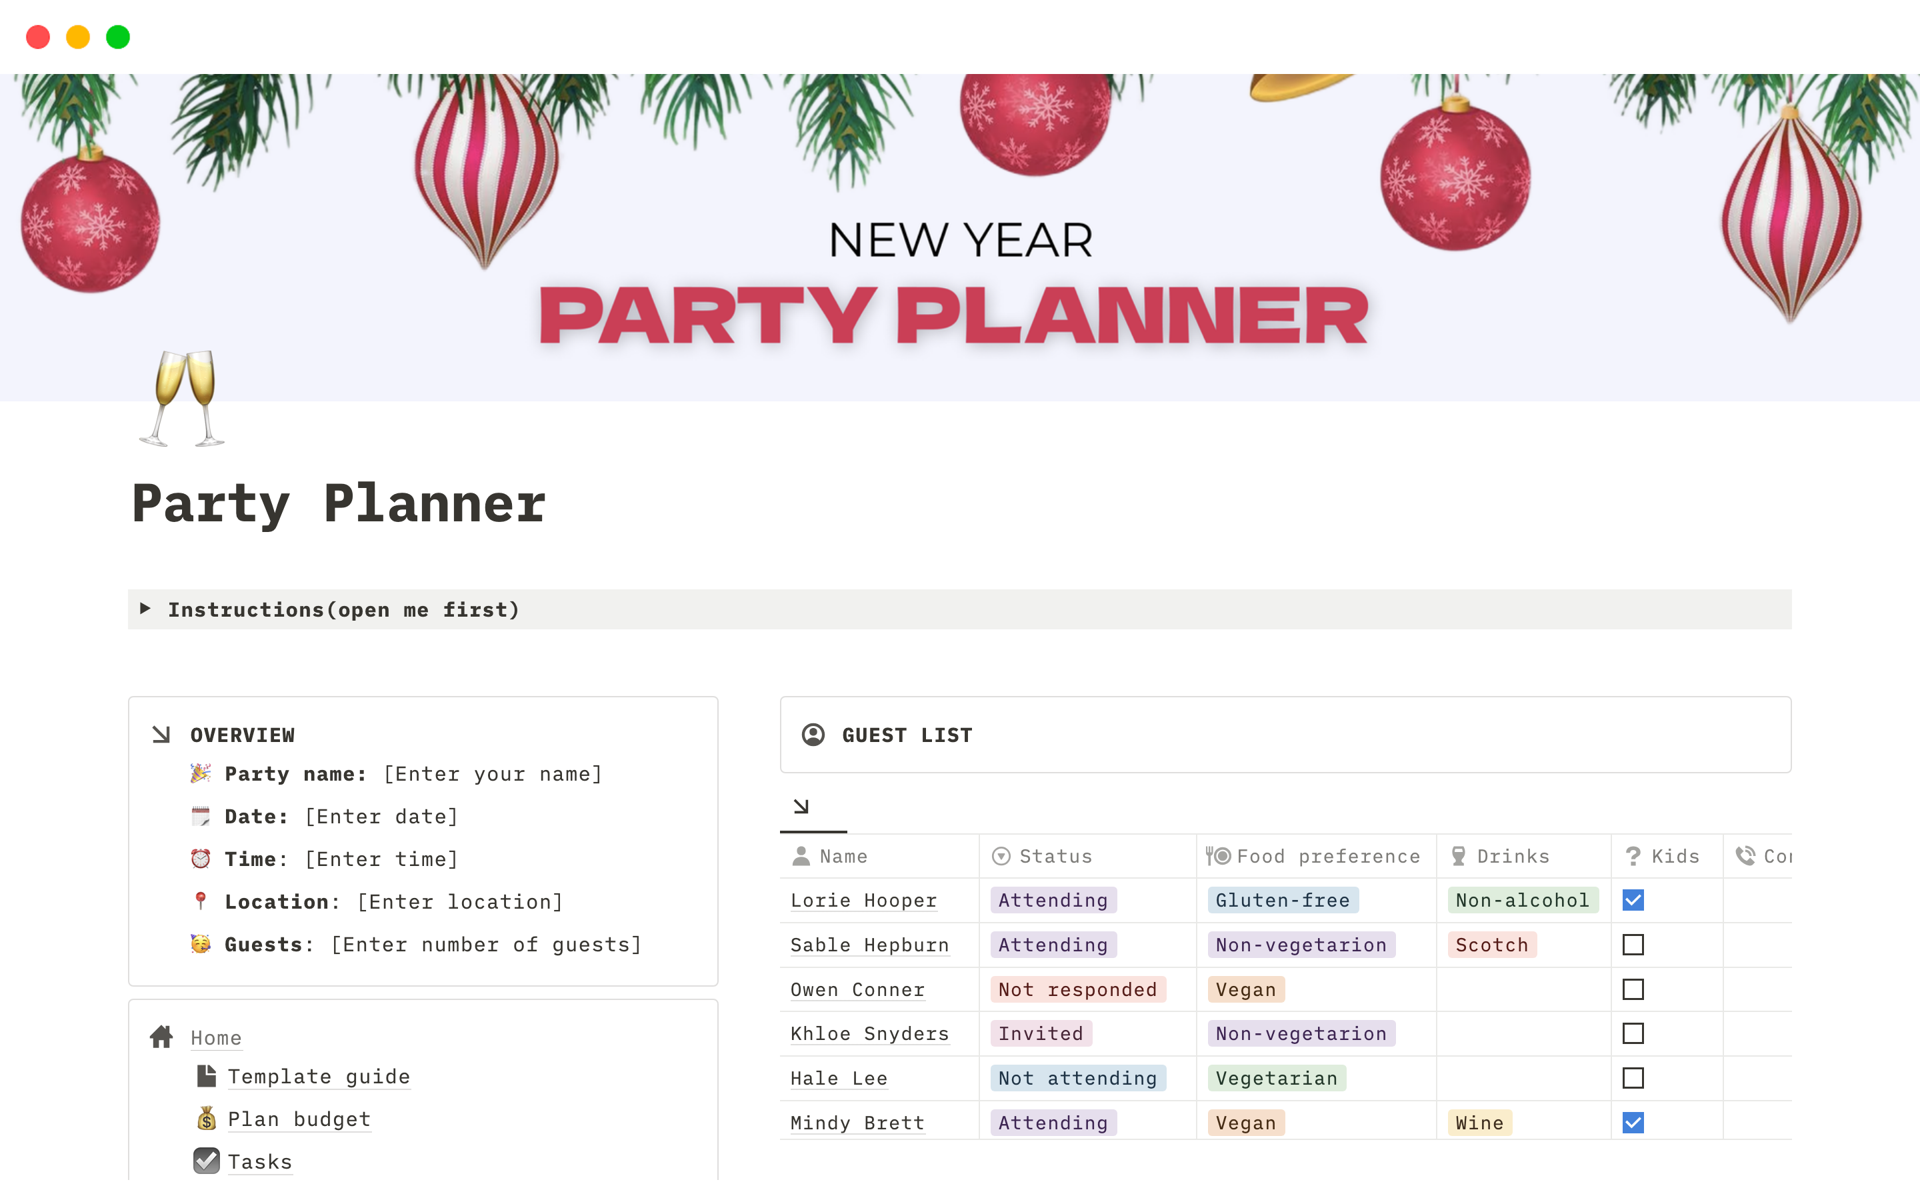This screenshot has height=1200, width=1920.
Task: Click the person icon on the Name column
Action: coord(801,856)
